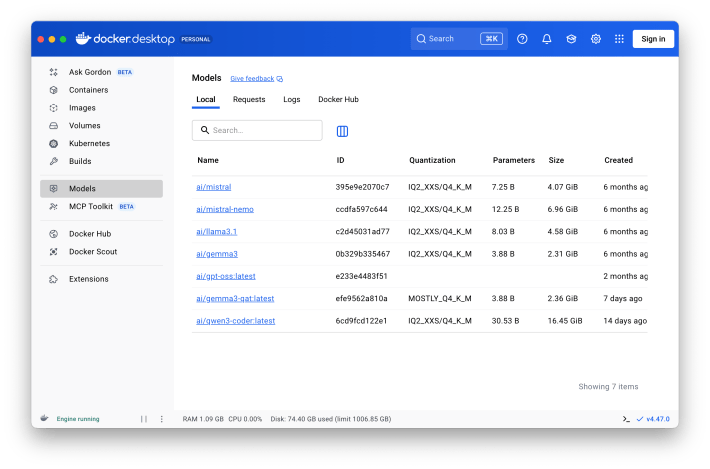The width and height of the screenshot is (710, 469).
Task: Open the ai/mistral model
Action: coord(214,187)
